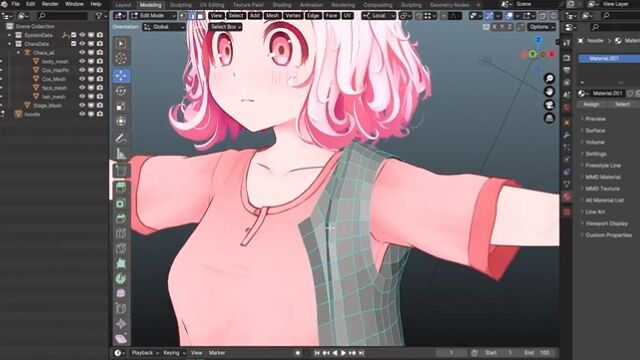Activate the Scale tool

coord(121,106)
